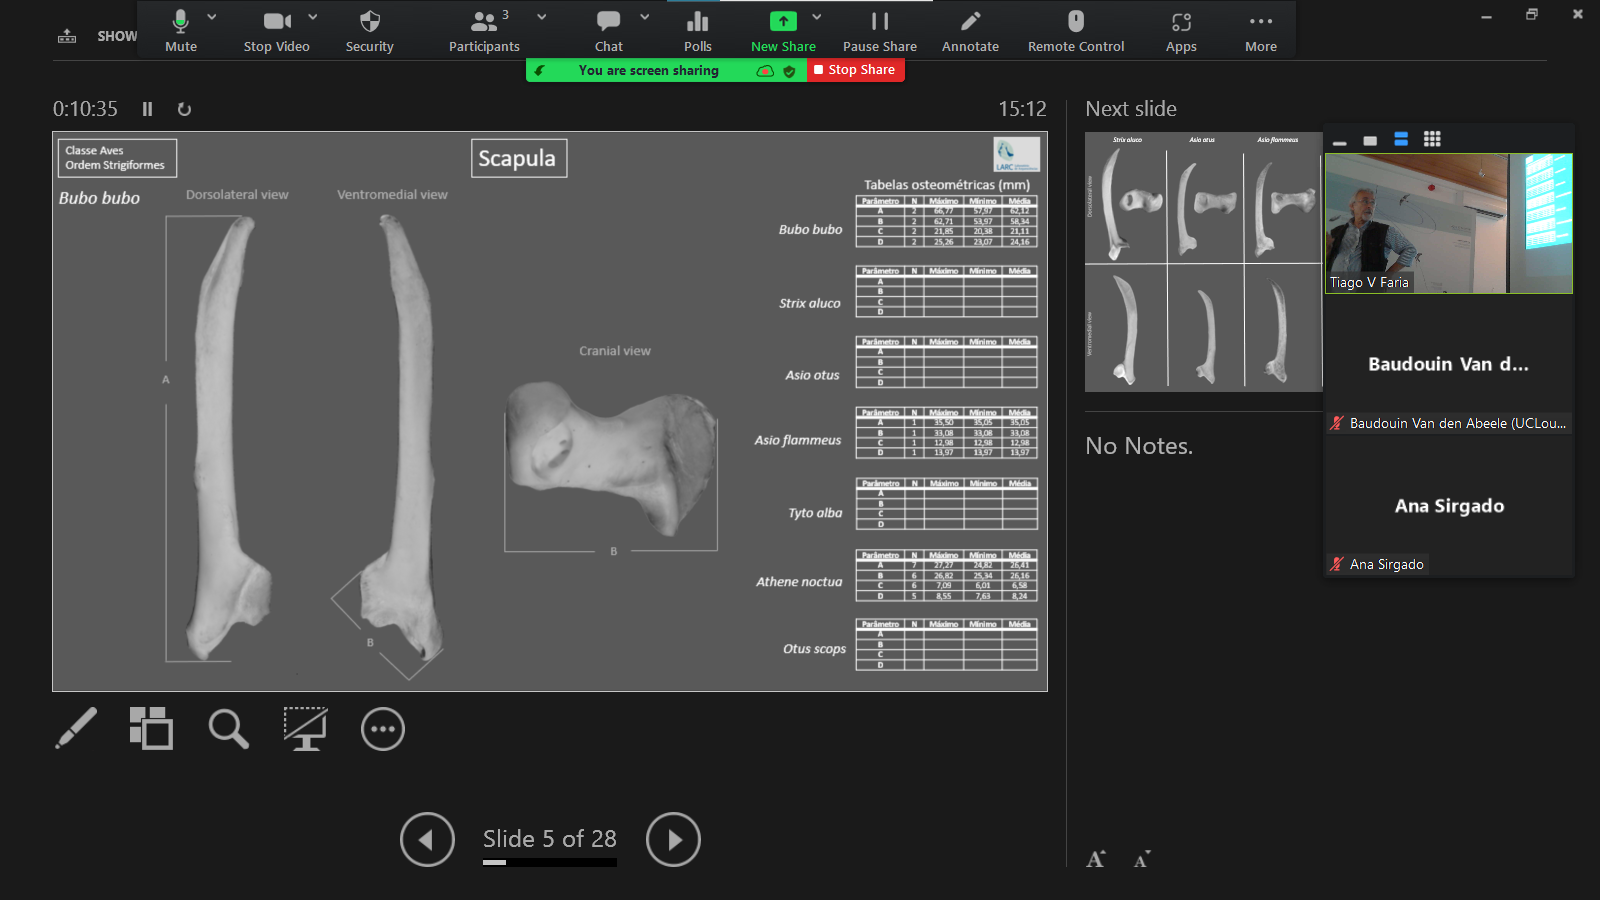
Task: Click the 'No Notes.' notes area
Action: 1139,446
